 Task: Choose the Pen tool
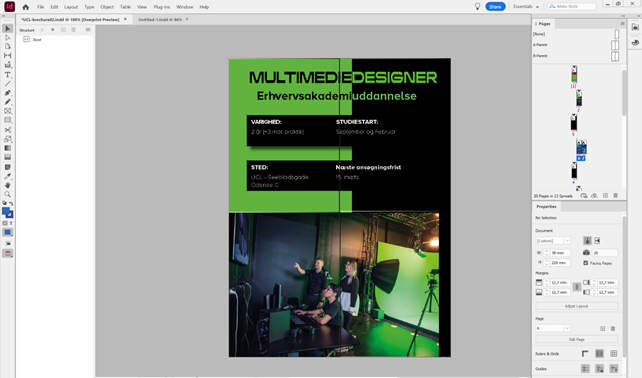point(7,93)
